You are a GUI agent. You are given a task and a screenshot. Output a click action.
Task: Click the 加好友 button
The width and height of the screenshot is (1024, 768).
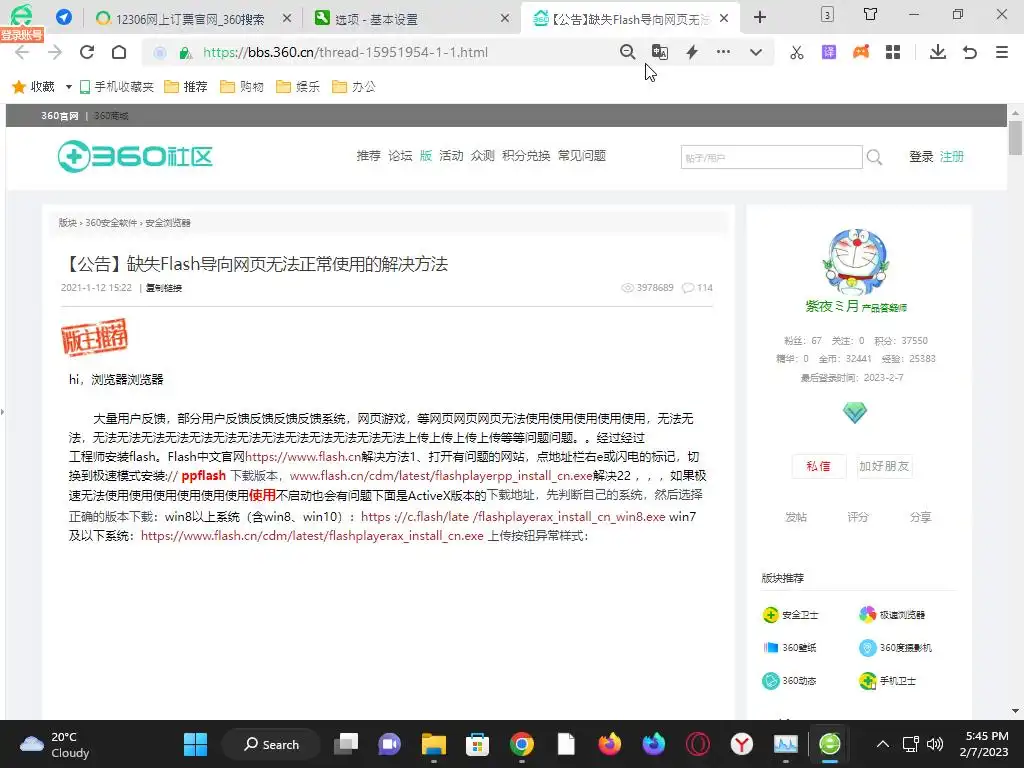pos(884,466)
